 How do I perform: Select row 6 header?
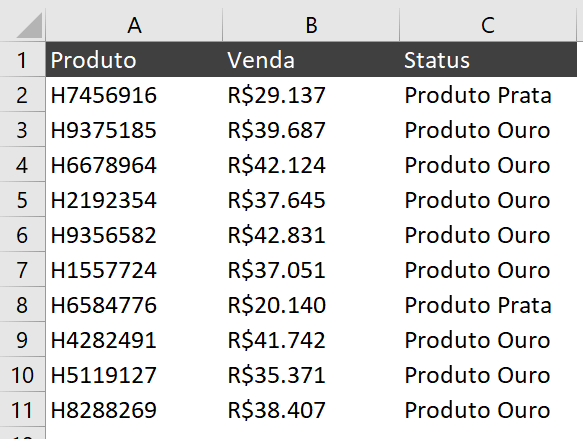(22, 235)
